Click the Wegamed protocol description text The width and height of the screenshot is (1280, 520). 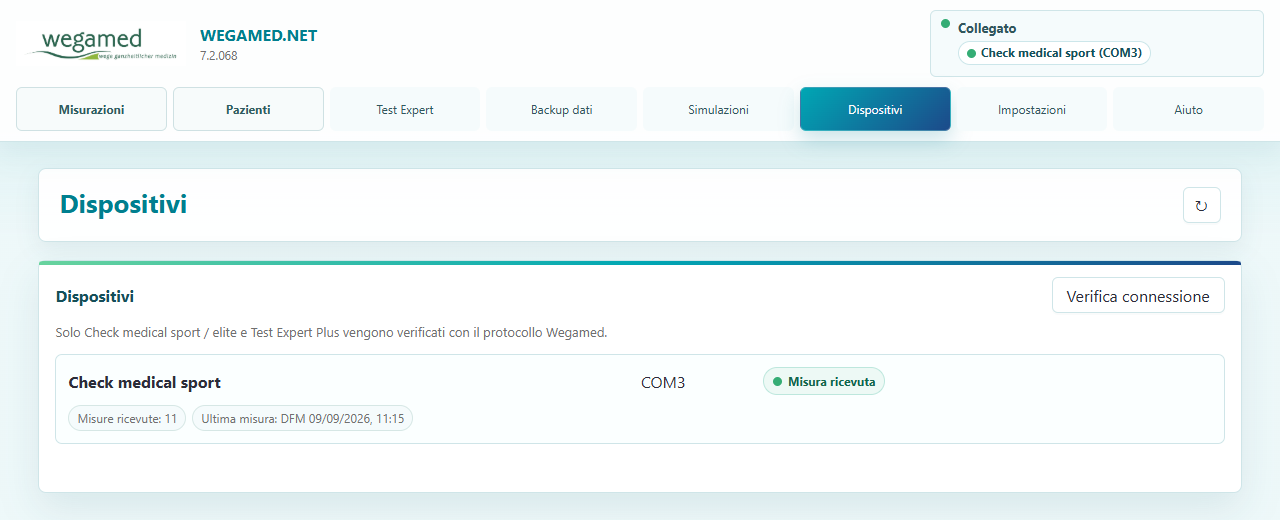[331, 332]
